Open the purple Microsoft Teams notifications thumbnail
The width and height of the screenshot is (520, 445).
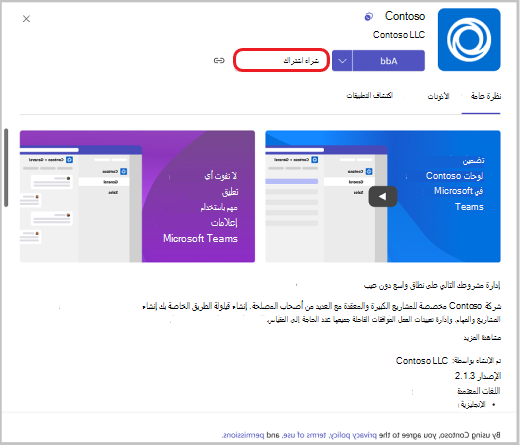point(137,196)
